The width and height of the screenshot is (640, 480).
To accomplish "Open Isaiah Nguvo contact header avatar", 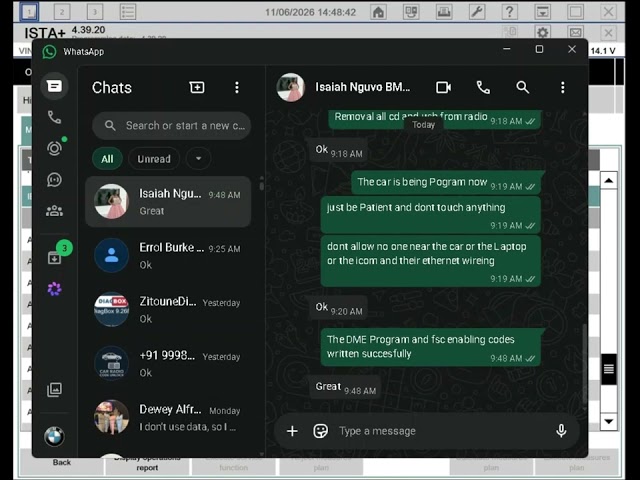I will pyautogui.click(x=290, y=87).
